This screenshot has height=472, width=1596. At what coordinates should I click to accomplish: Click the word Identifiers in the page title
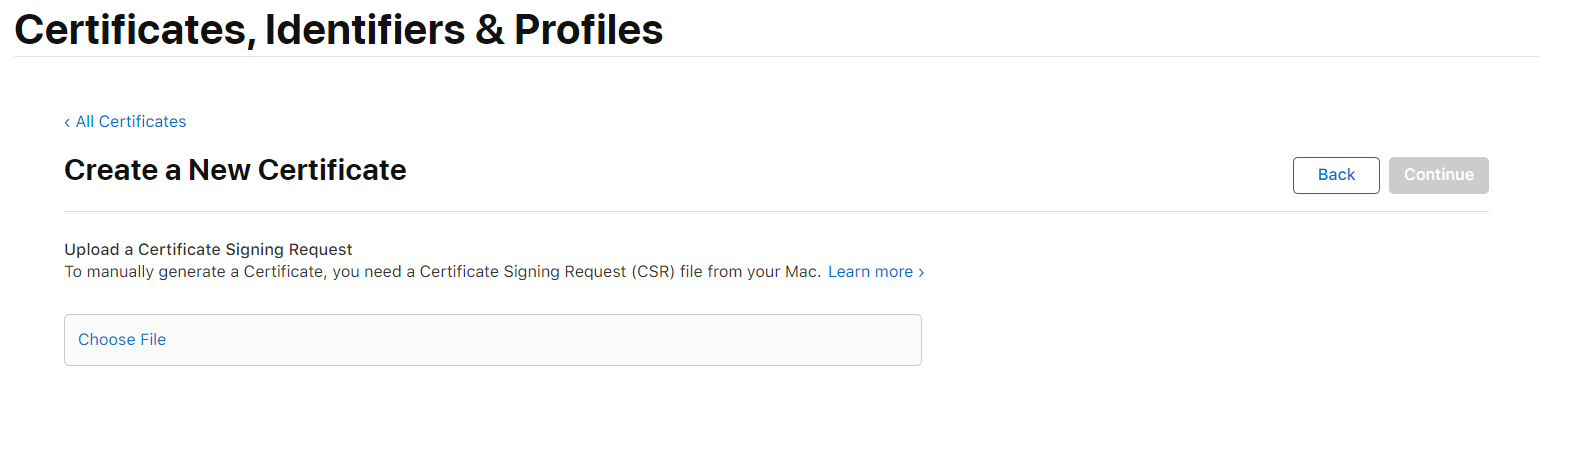[365, 30]
